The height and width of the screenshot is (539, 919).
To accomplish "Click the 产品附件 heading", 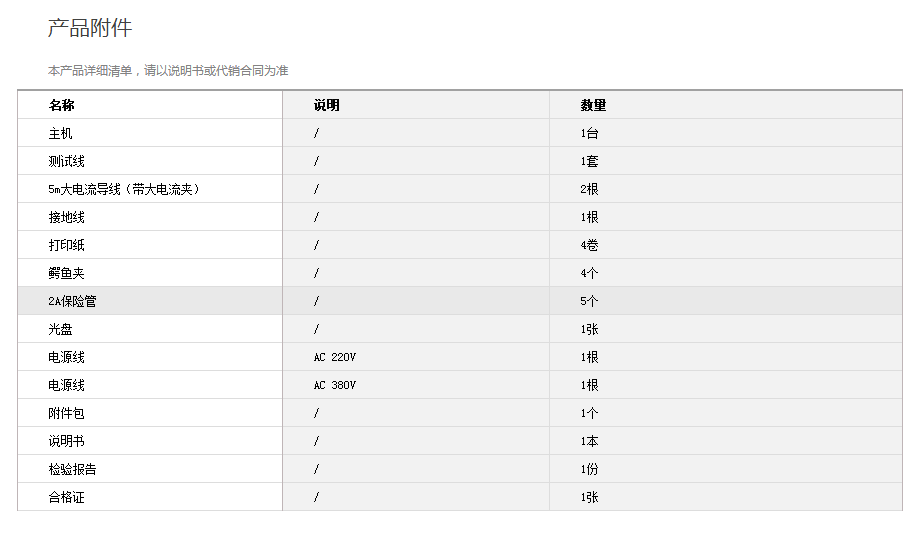I will [90, 28].
